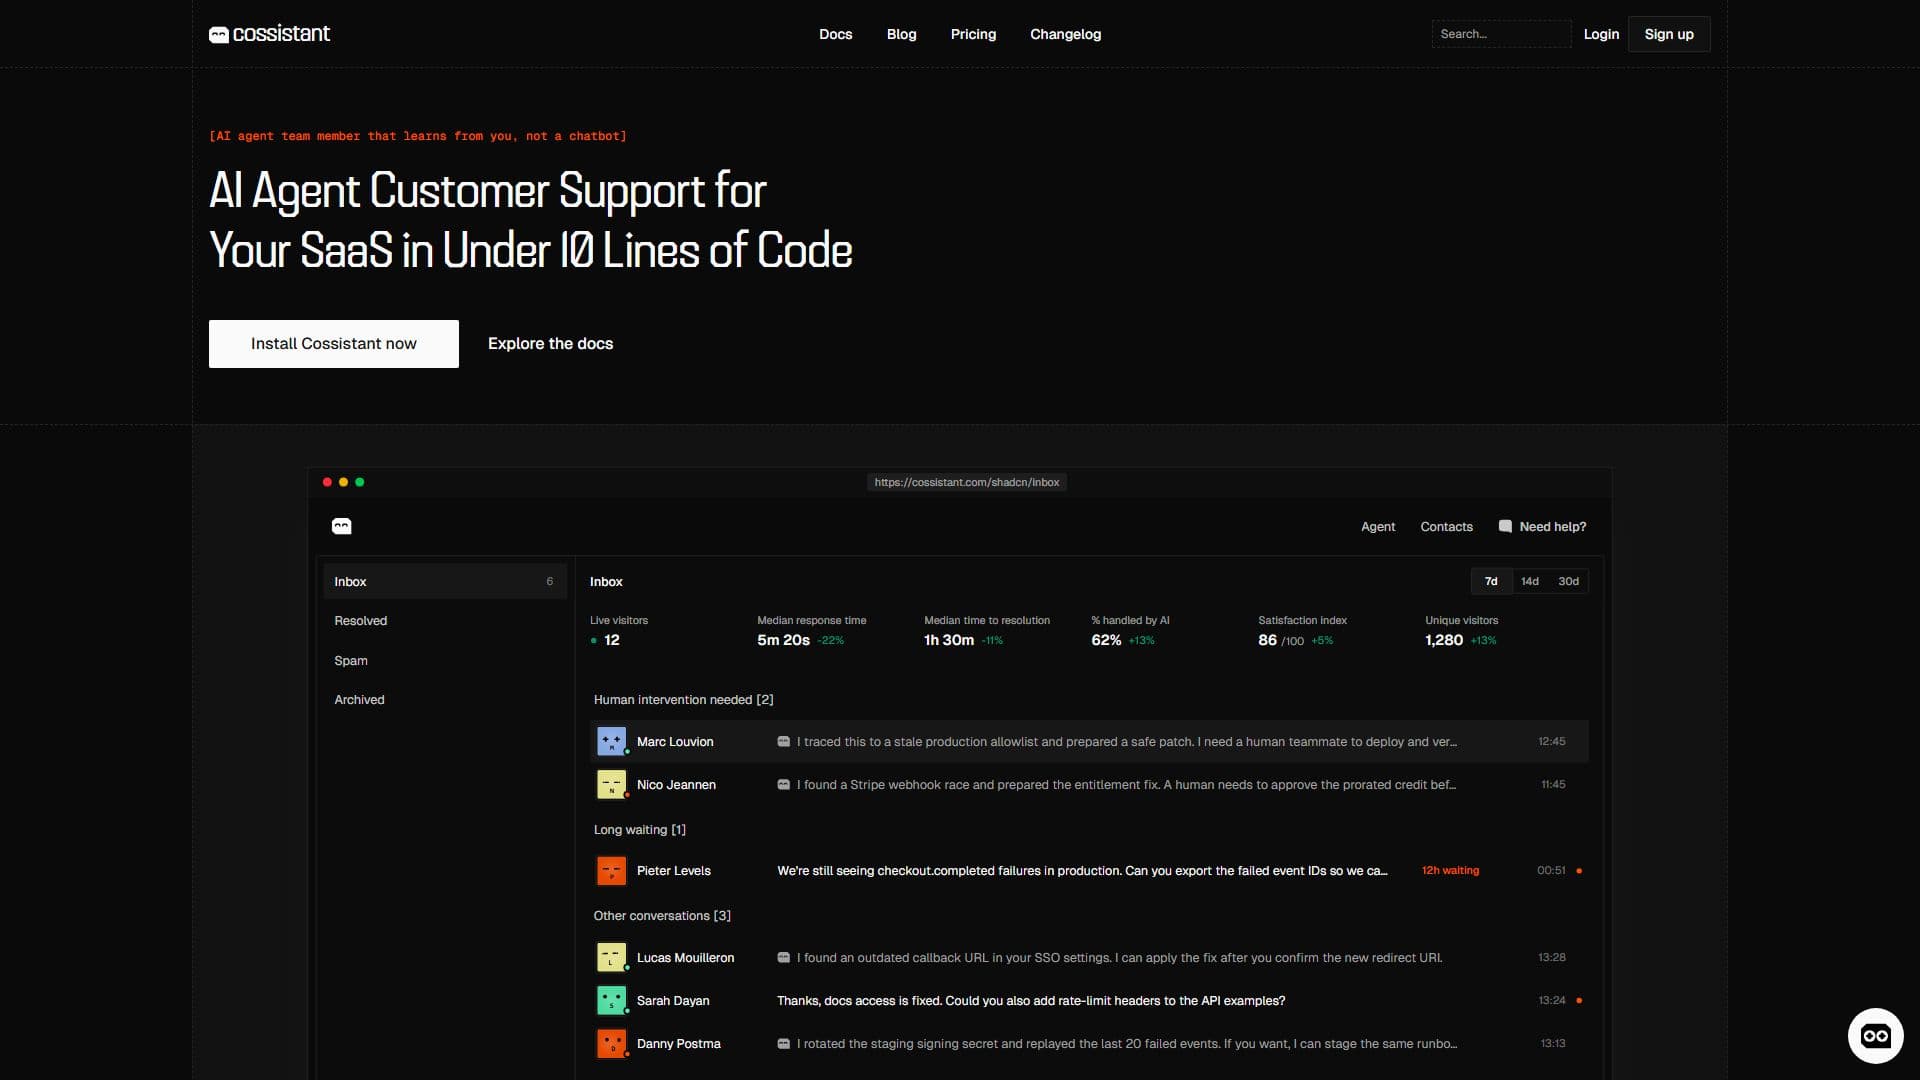Viewport: 1920px width, 1080px height.
Task: Click Other conversations [3] heading
Action: [662, 916]
